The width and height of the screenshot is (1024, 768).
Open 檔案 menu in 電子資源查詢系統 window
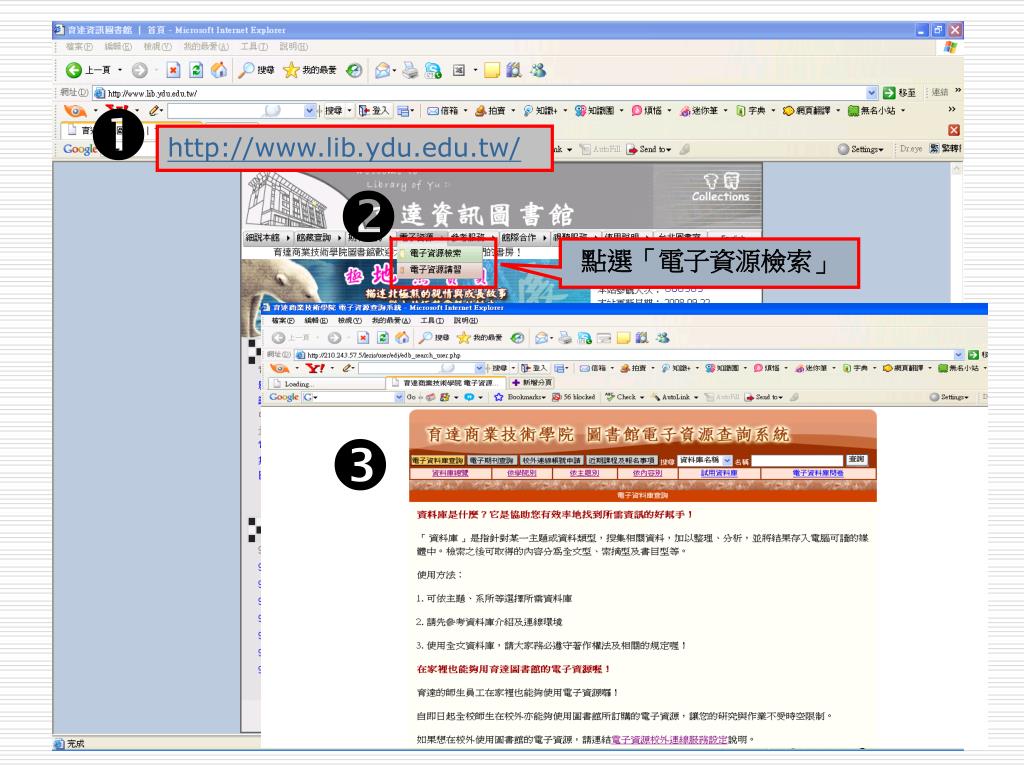coord(283,321)
